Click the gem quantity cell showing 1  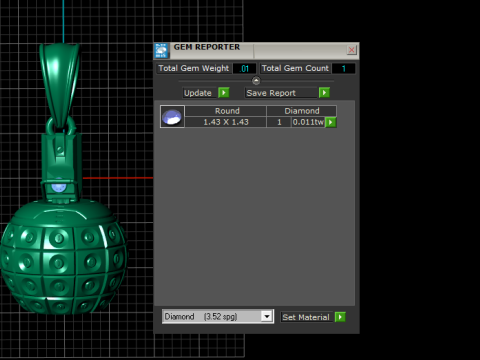(279, 122)
